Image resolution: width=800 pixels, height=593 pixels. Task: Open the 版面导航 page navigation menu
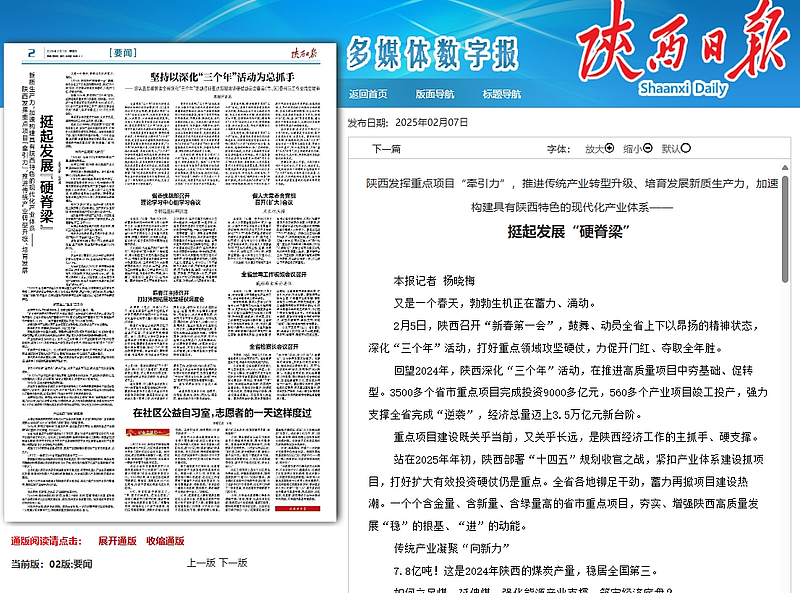pyautogui.click(x=435, y=95)
